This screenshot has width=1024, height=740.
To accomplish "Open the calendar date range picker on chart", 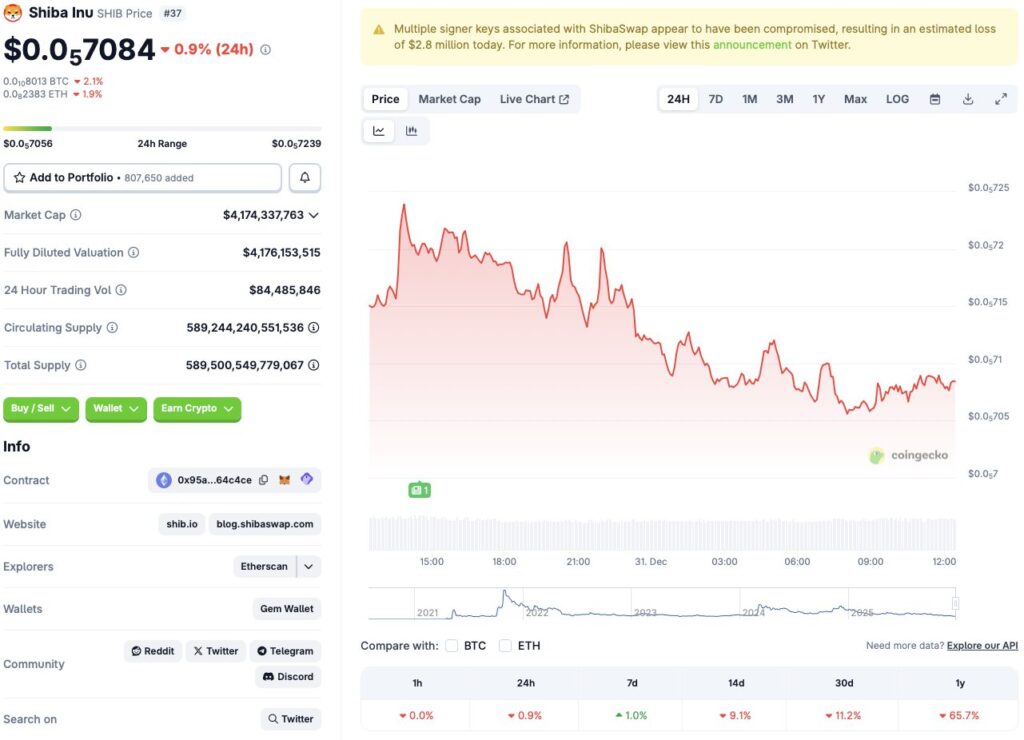I will click(x=935, y=99).
